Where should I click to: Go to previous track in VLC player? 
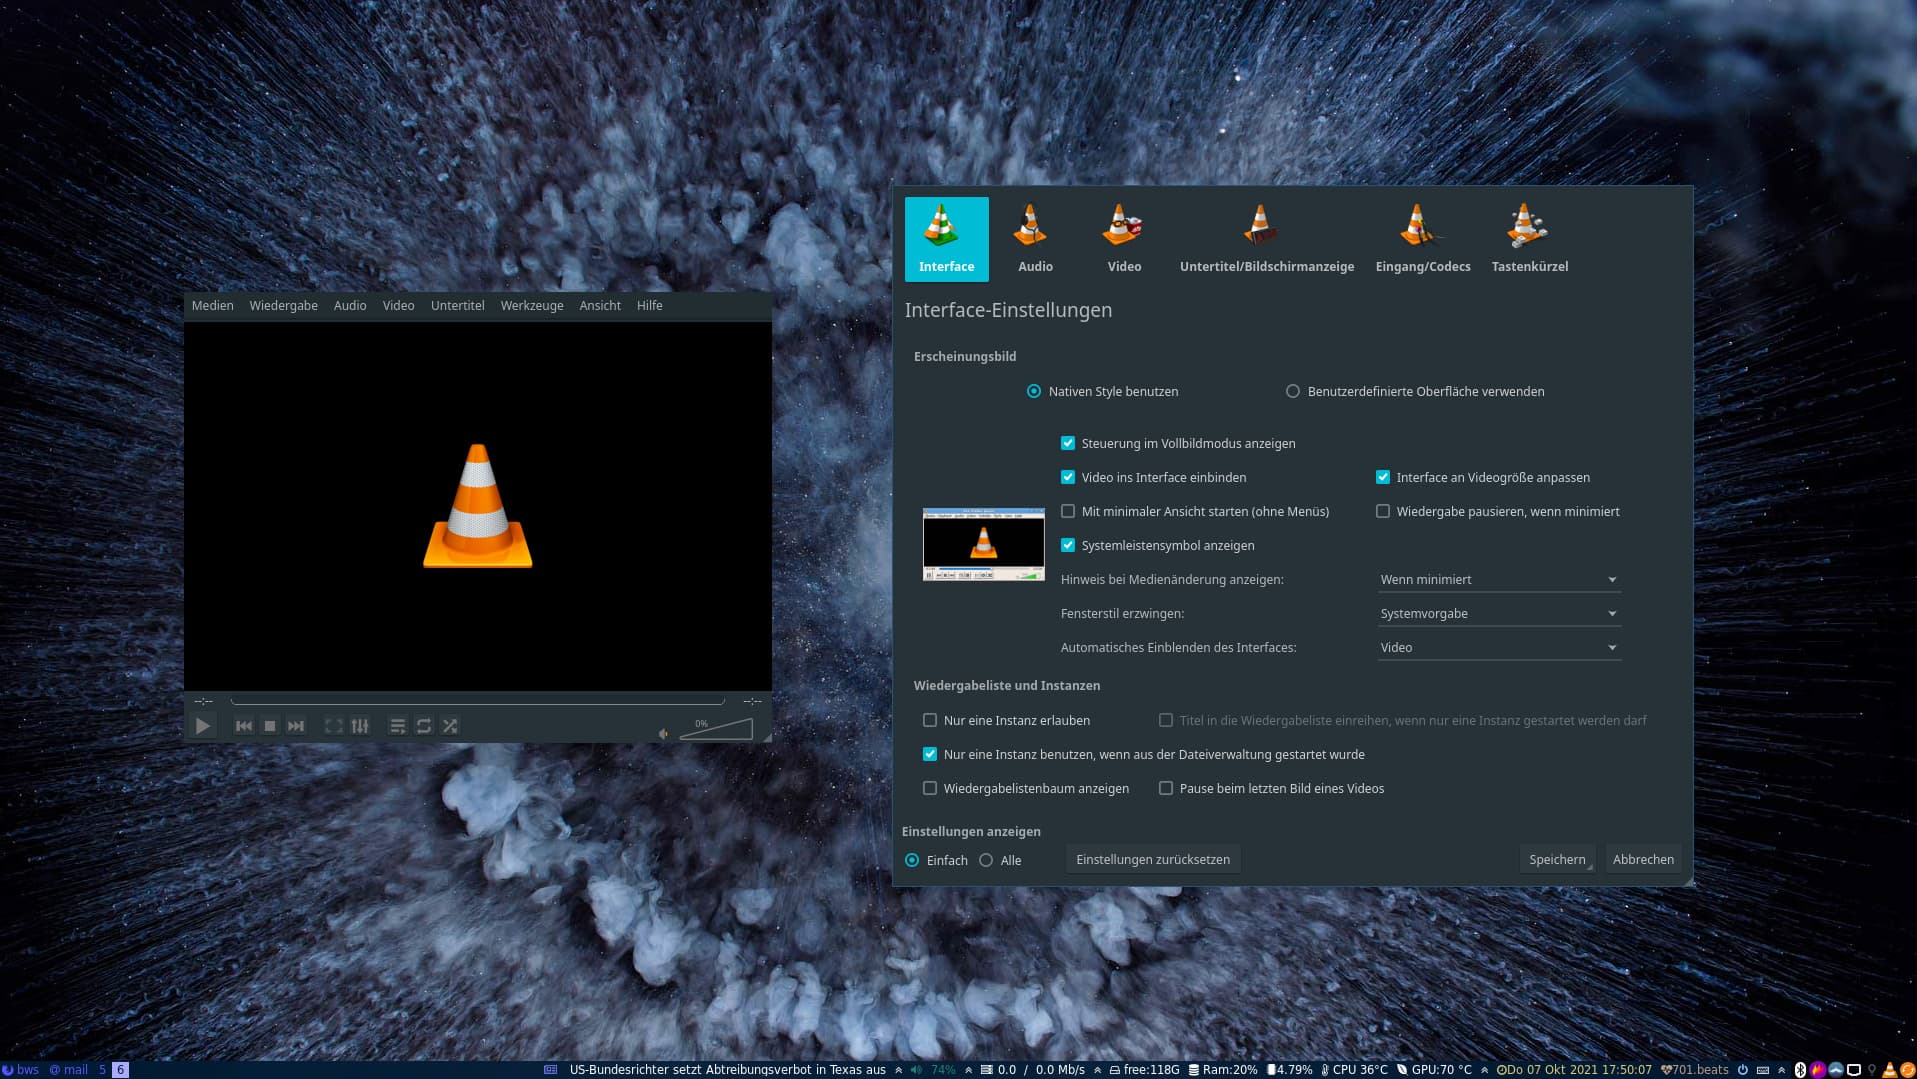(x=243, y=726)
